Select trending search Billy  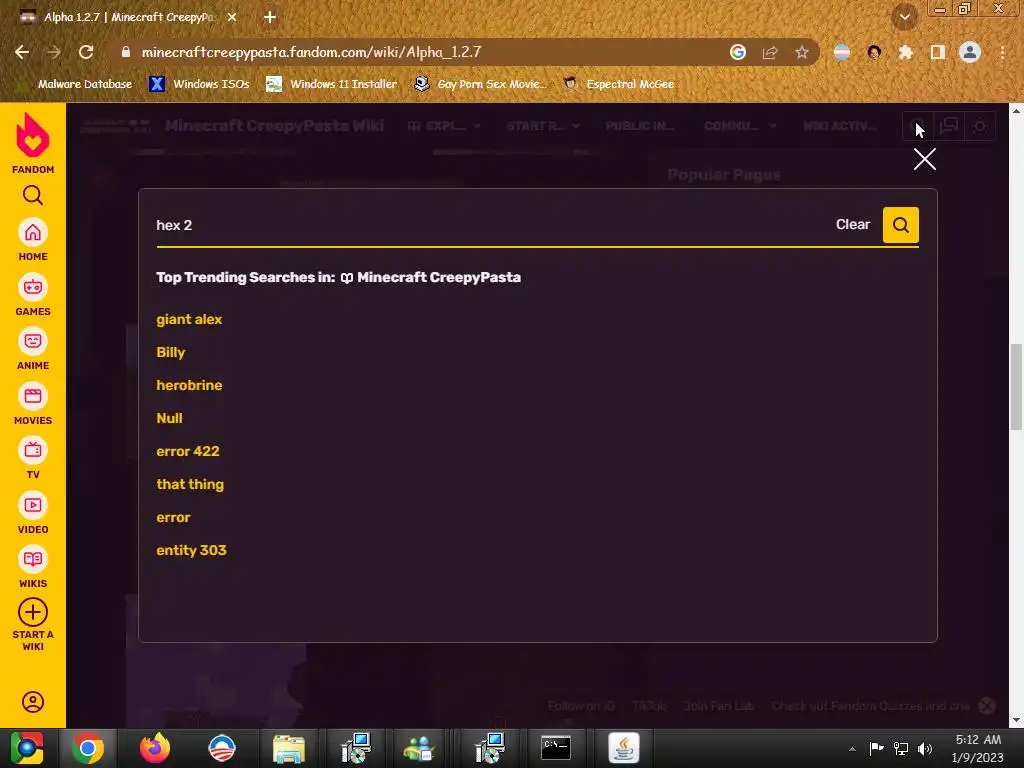(x=170, y=352)
